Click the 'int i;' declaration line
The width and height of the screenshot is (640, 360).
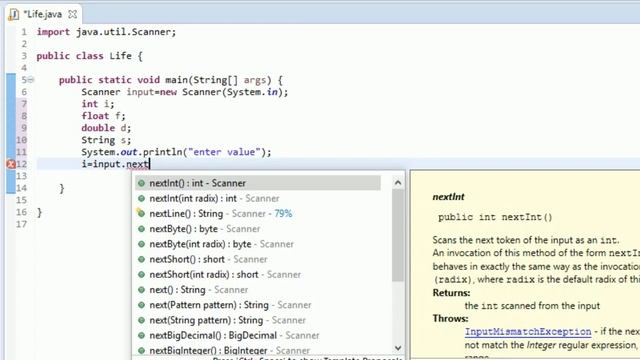(98, 104)
